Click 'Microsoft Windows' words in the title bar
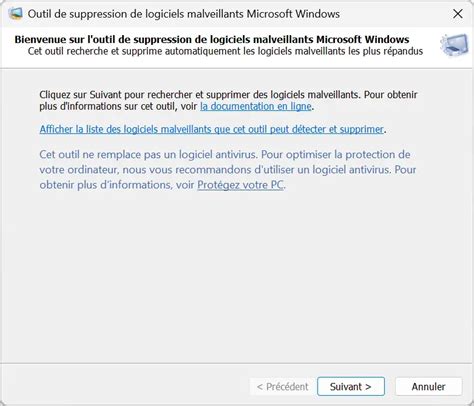474x406 pixels. point(293,14)
